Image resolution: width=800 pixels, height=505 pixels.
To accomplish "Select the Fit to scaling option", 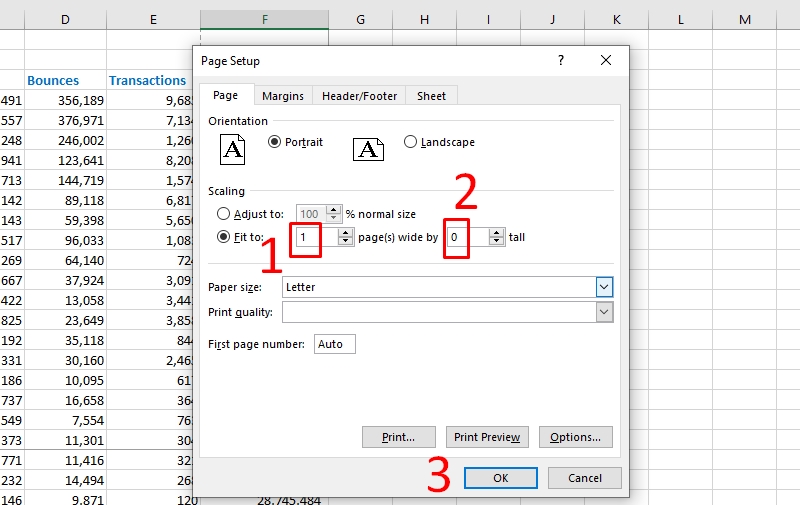I will [224, 237].
